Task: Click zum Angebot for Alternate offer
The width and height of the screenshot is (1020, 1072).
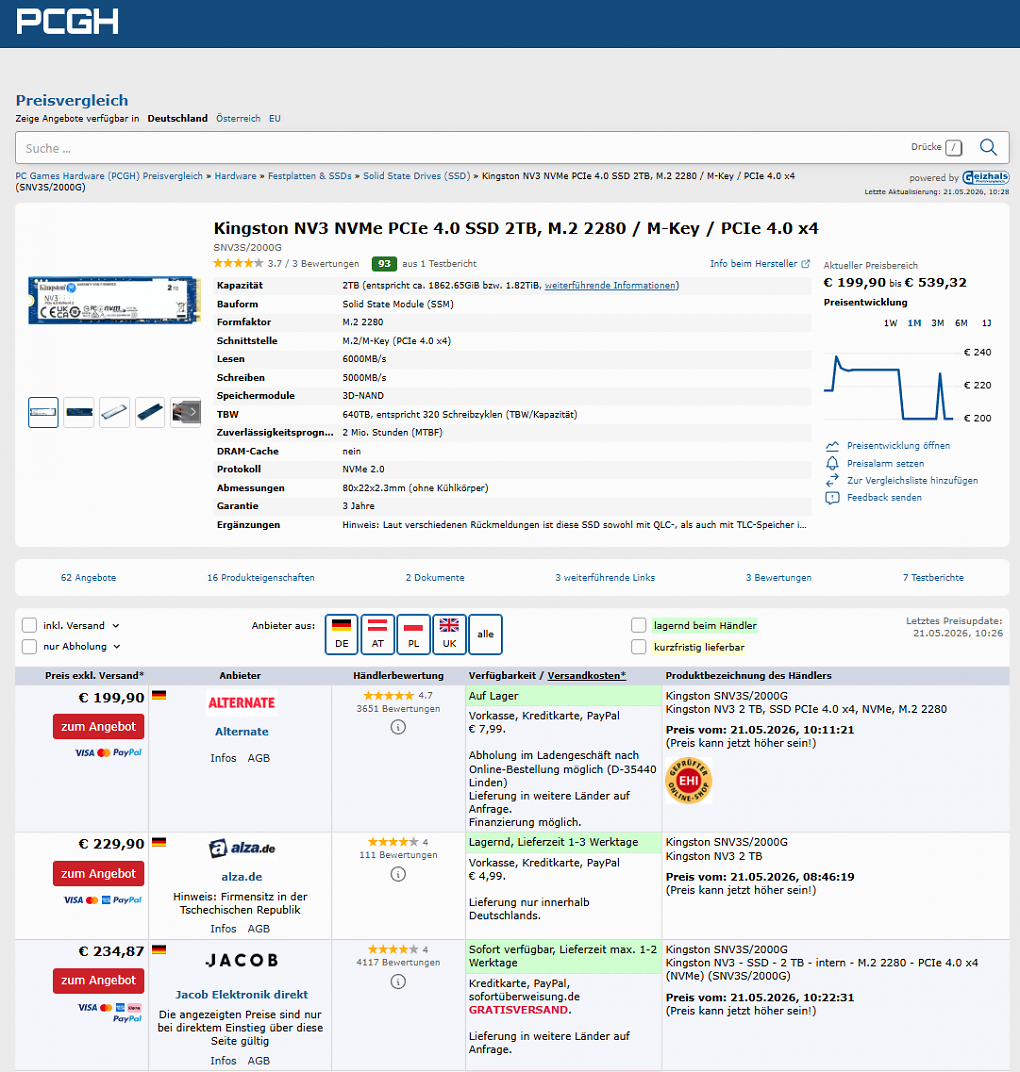Action: click(98, 727)
